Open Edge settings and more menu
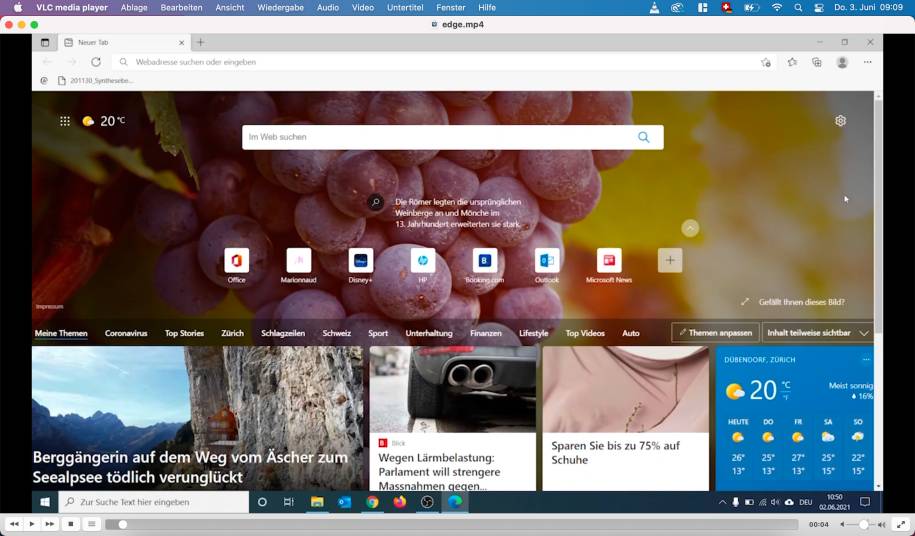The image size is (915, 536). click(868, 62)
